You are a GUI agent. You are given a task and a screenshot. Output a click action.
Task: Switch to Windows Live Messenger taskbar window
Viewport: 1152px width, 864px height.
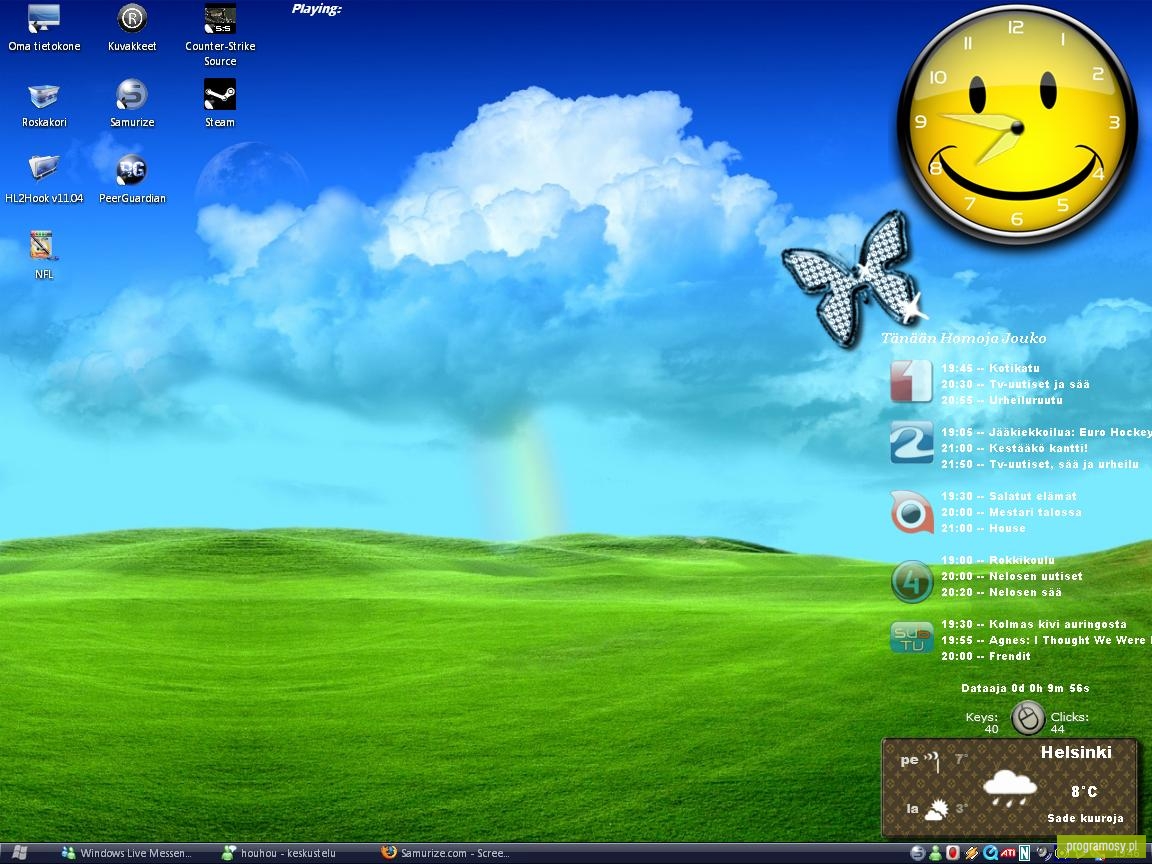[x=126, y=853]
